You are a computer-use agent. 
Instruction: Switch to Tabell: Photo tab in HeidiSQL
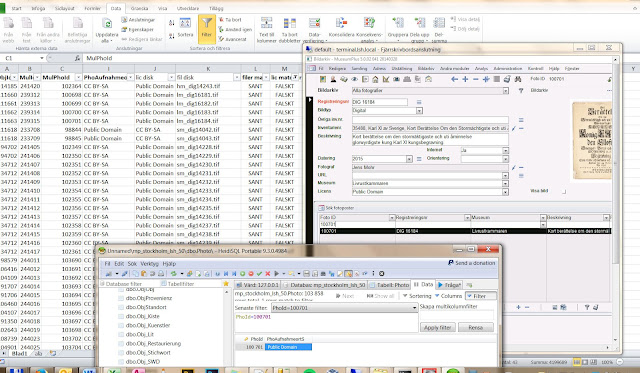click(x=389, y=285)
